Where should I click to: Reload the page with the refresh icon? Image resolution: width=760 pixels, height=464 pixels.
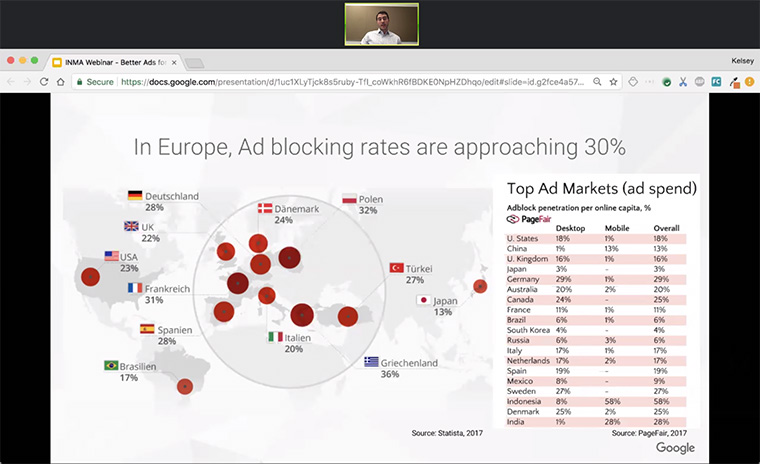(x=44, y=81)
